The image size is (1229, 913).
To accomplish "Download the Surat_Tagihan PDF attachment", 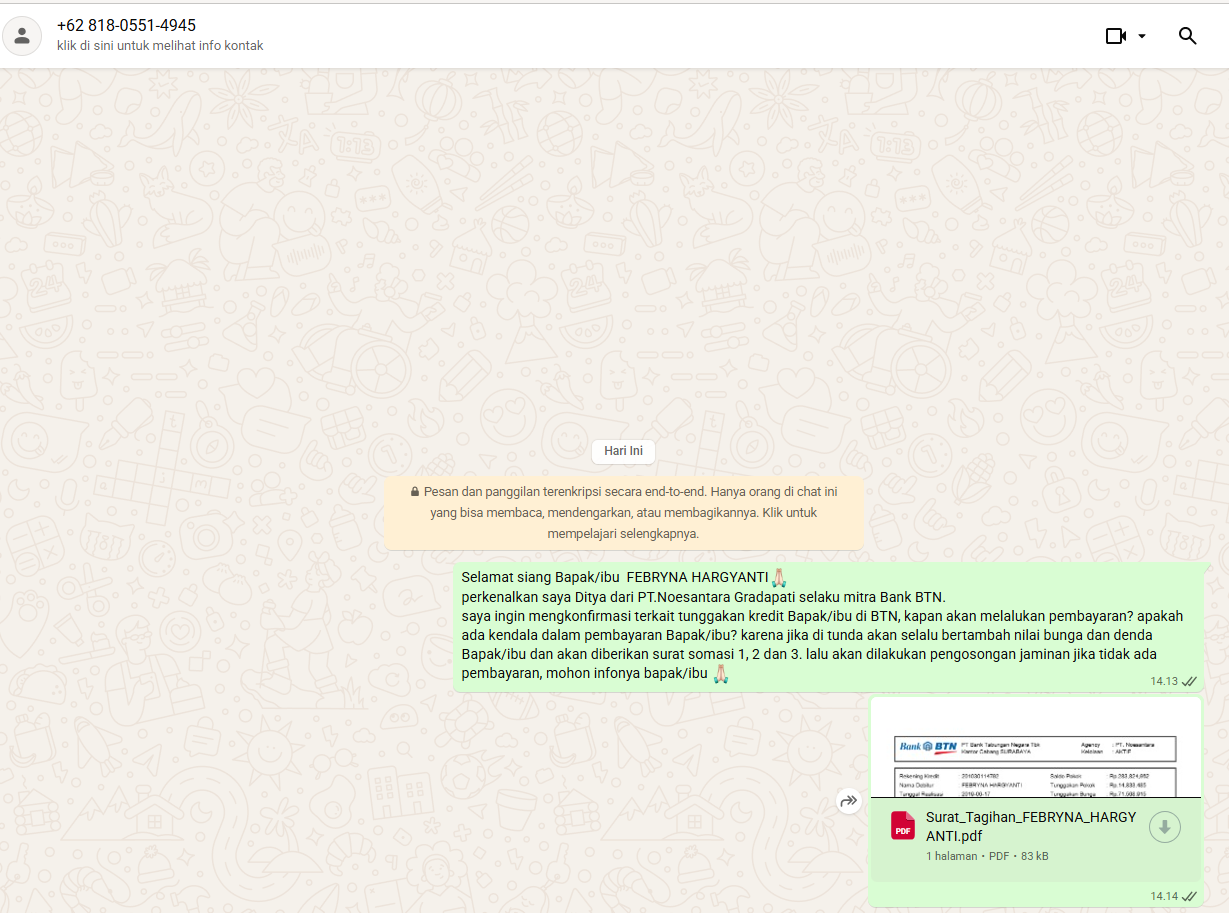I will (1164, 827).
